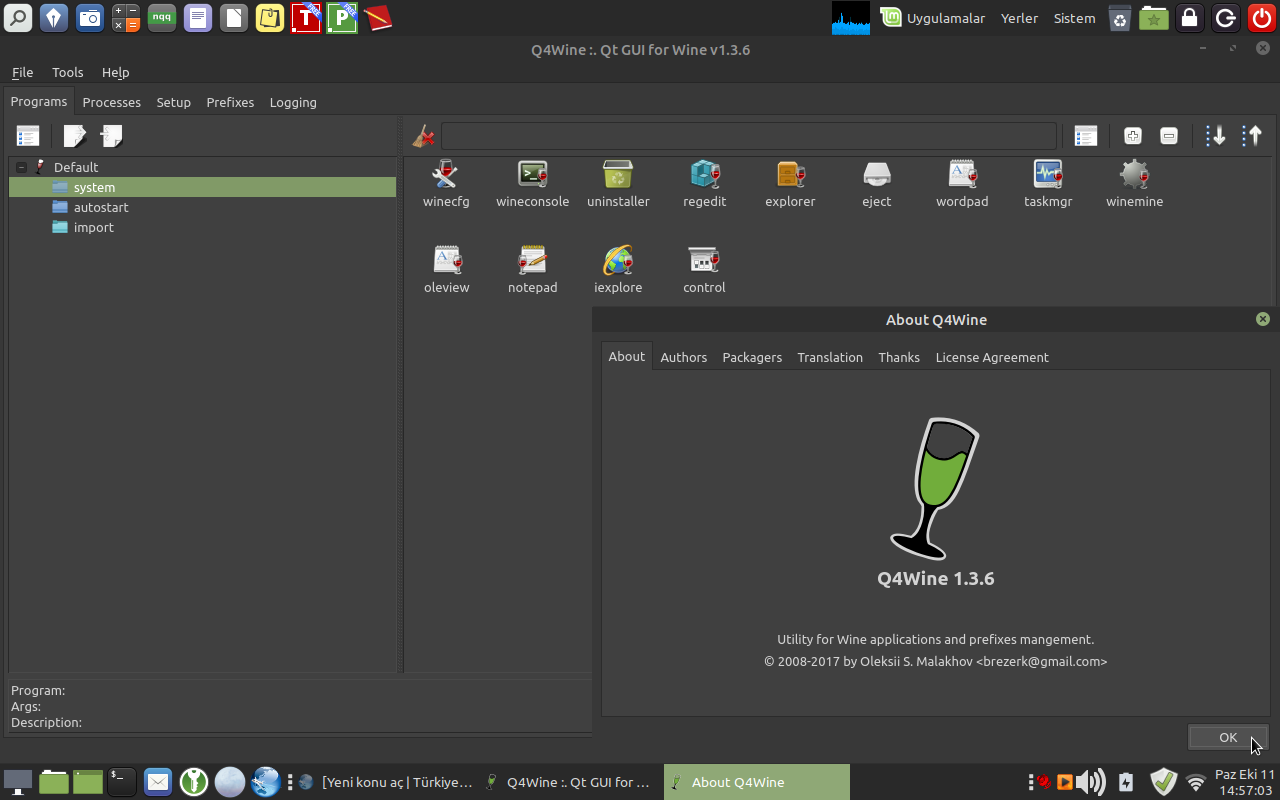This screenshot has height=800, width=1280.
Task: Select the oleview icon
Action: (446, 270)
